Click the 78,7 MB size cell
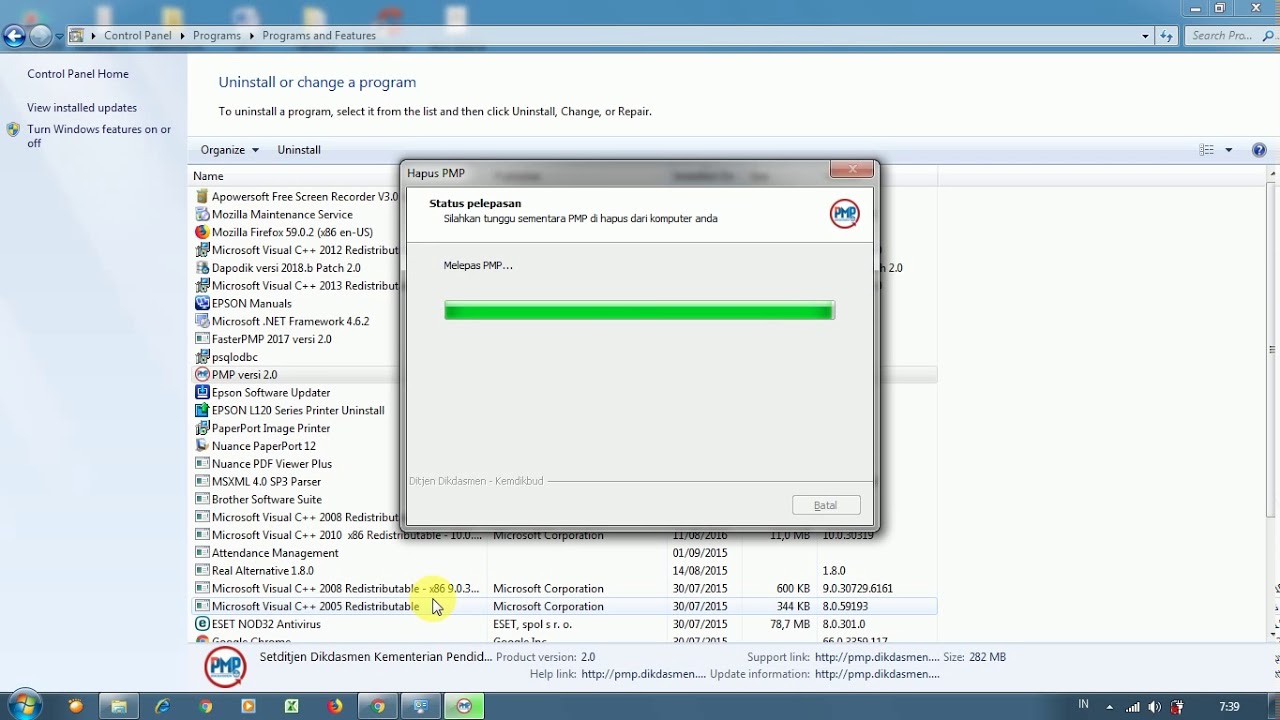The width and height of the screenshot is (1280, 720). [x=791, y=624]
